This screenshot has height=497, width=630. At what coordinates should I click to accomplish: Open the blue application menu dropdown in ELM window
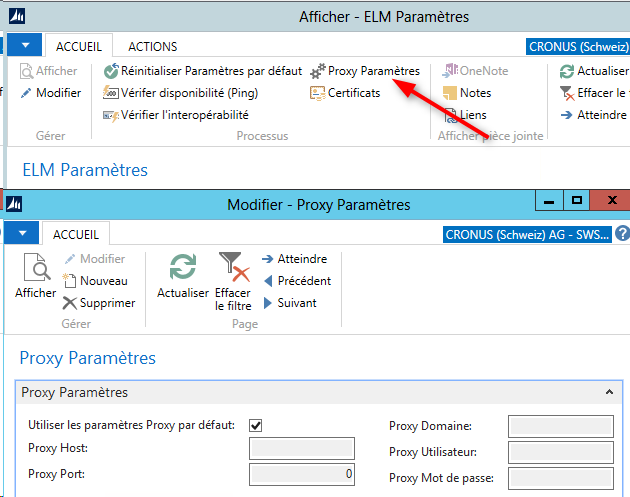(31, 46)
